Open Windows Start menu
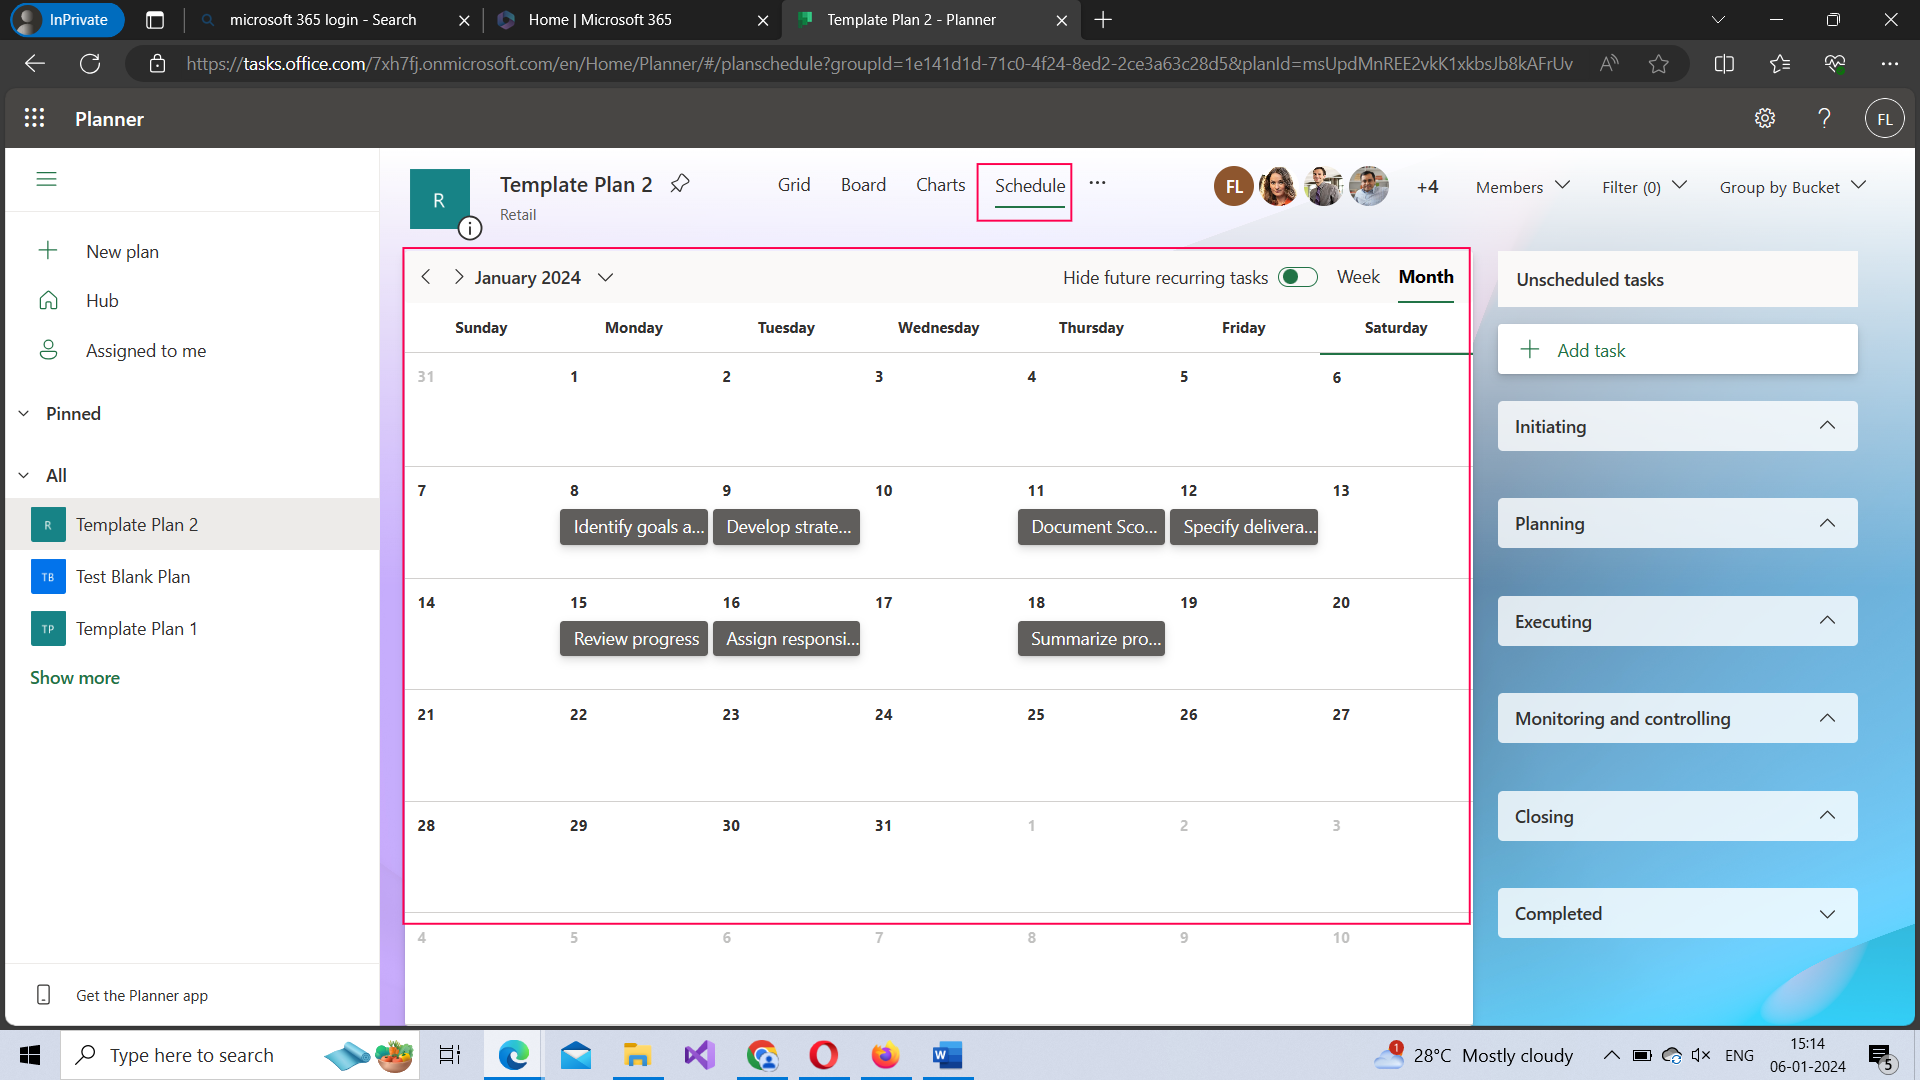Viewport: 1920px width, 1080px height. (30, 1055)
